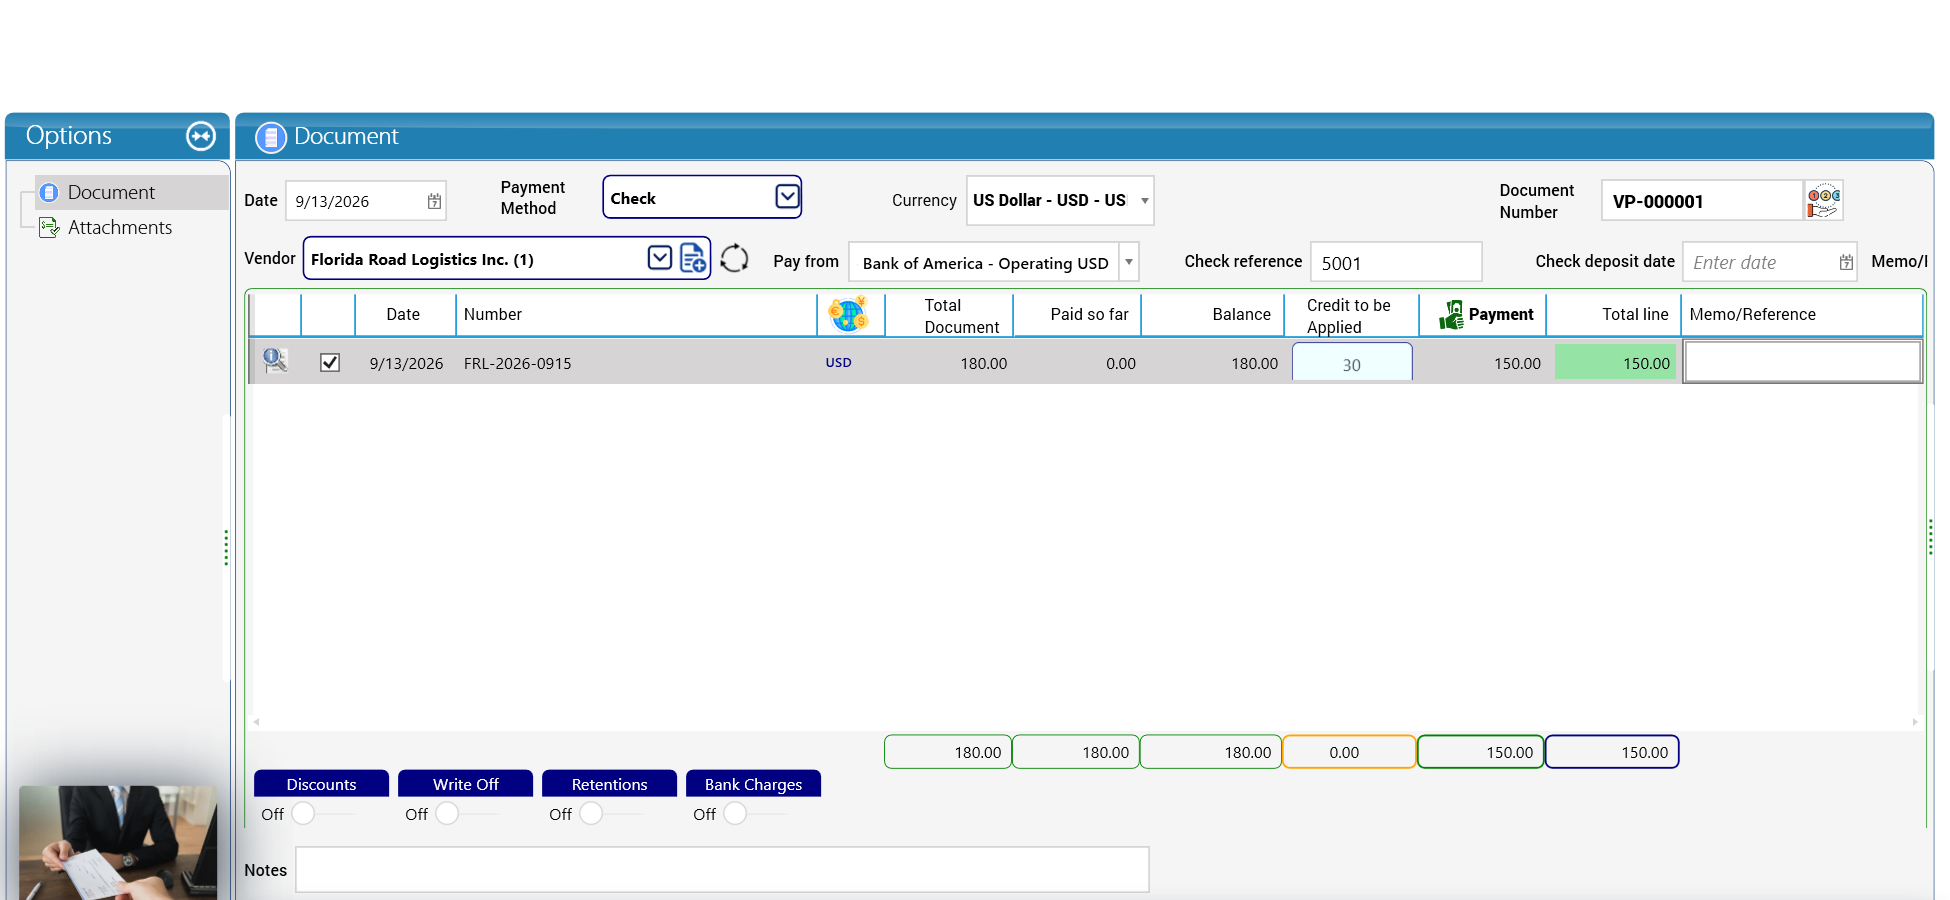Click the Date column header

pyautogui.click(x=404, y=314)
